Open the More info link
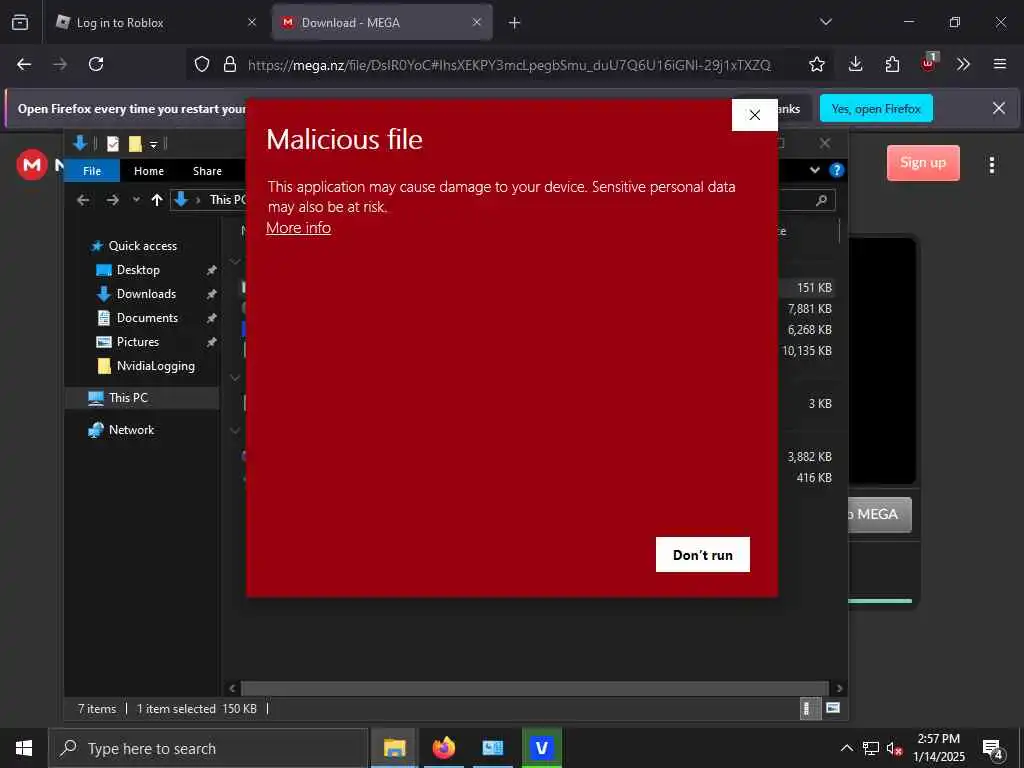The width and height of the screenshot is (1024, 768). pos(298,228)
